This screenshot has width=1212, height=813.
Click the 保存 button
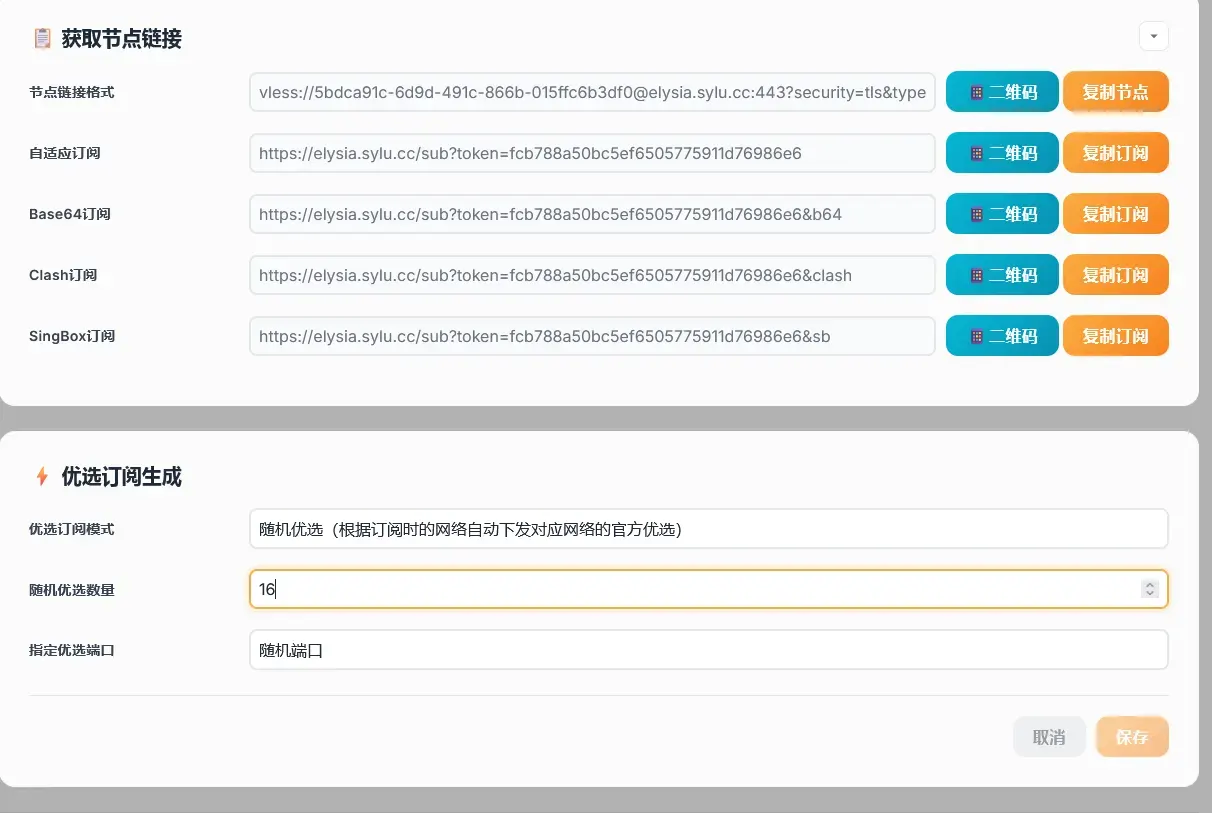(x=1132, y=737)
